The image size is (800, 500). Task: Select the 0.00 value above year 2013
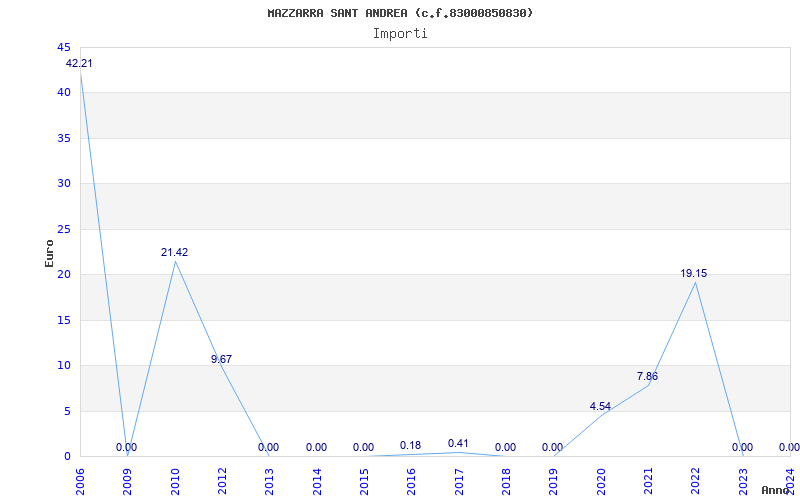(x=268, y=447)
